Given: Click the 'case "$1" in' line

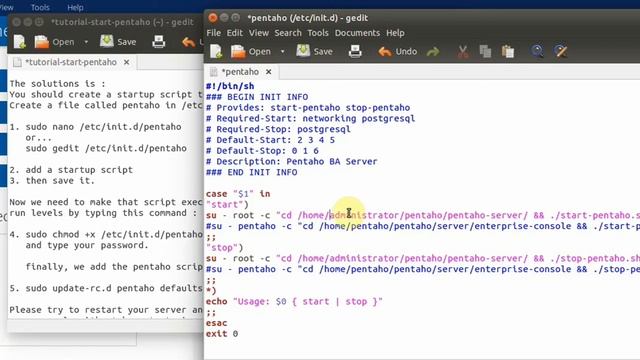Looking at the screenshot, I should pos(238,194).
